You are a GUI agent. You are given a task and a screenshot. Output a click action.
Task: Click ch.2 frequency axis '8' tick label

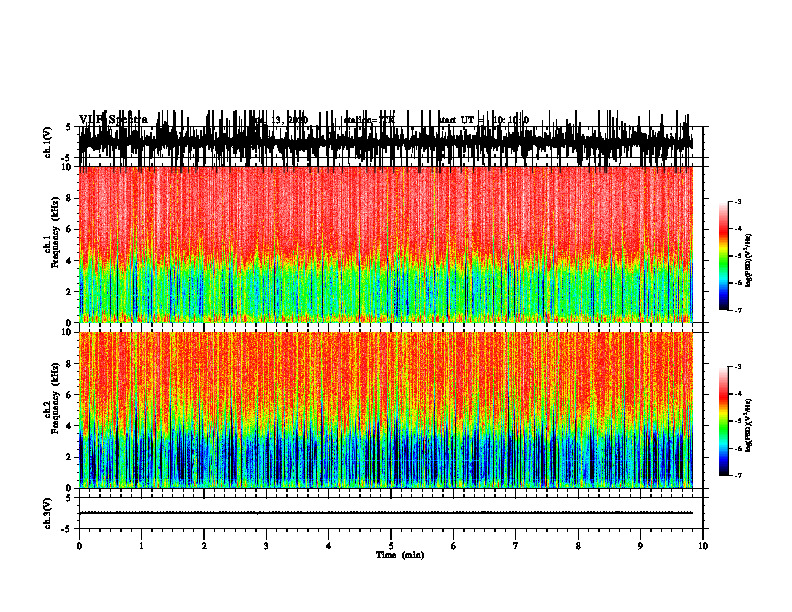coord(69,364)
